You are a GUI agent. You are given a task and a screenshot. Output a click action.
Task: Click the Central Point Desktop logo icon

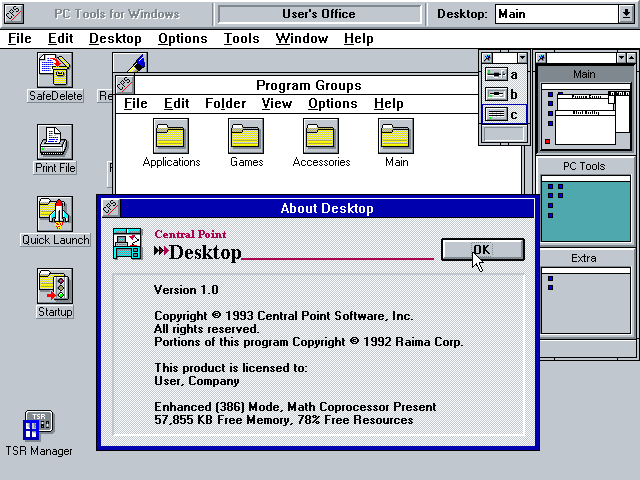(x=127, y=244)
